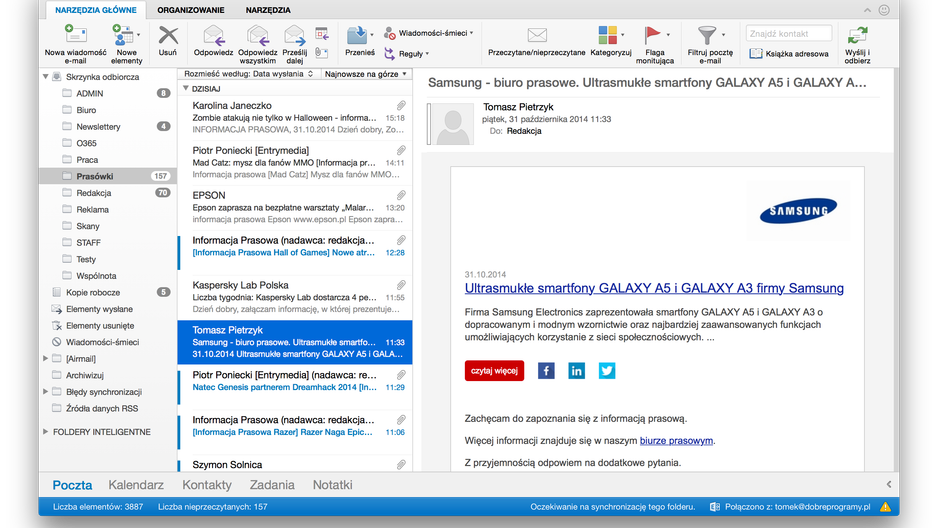The width and height of the screenshot is (938, 528).
Task: Click the Przenieś move icon
Action: (357, 35)
